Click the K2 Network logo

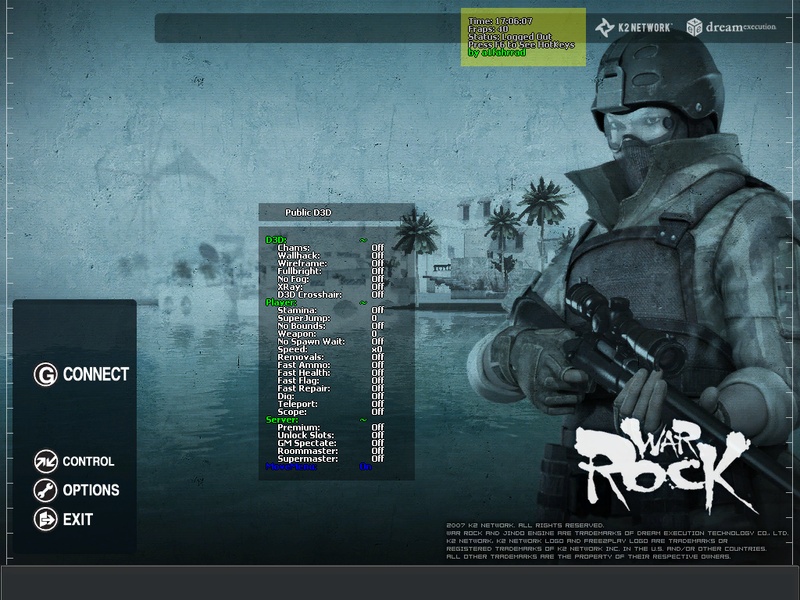tap(634, 27)
